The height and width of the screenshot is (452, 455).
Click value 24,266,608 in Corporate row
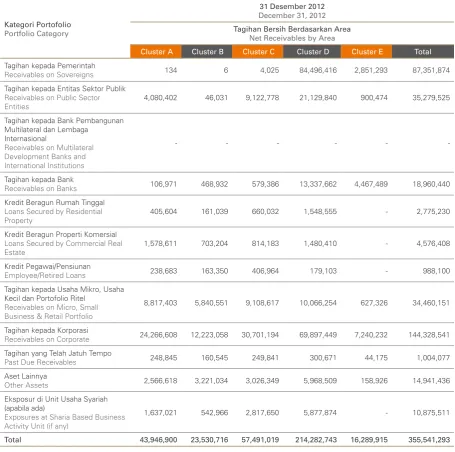(158, 335)
